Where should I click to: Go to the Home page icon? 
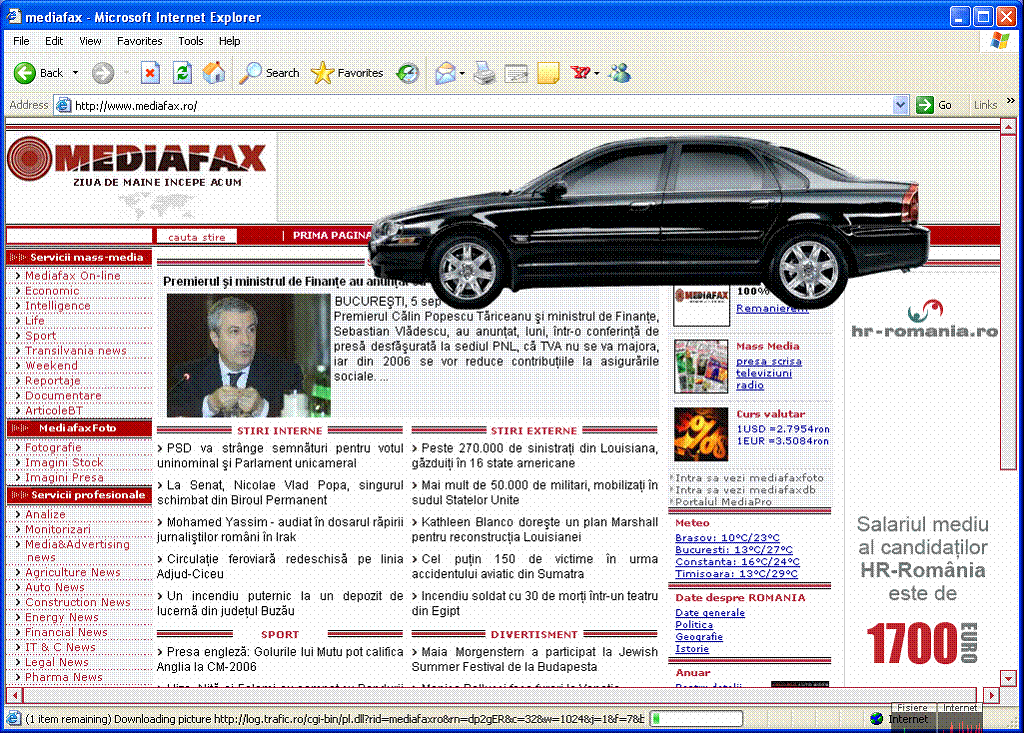(214, 73)
